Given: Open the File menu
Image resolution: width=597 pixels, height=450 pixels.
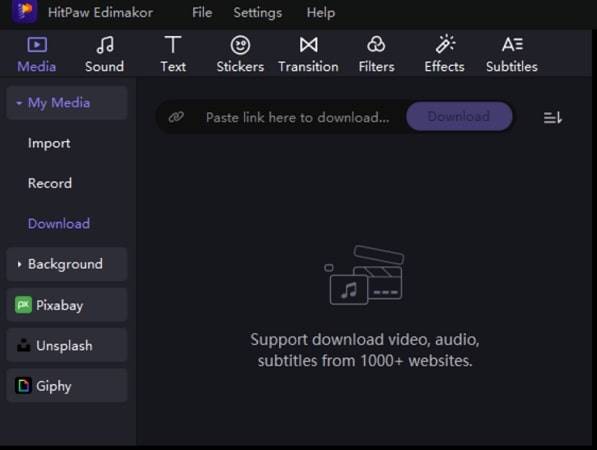Looking at the screenshot, I should tap(202, 13).
